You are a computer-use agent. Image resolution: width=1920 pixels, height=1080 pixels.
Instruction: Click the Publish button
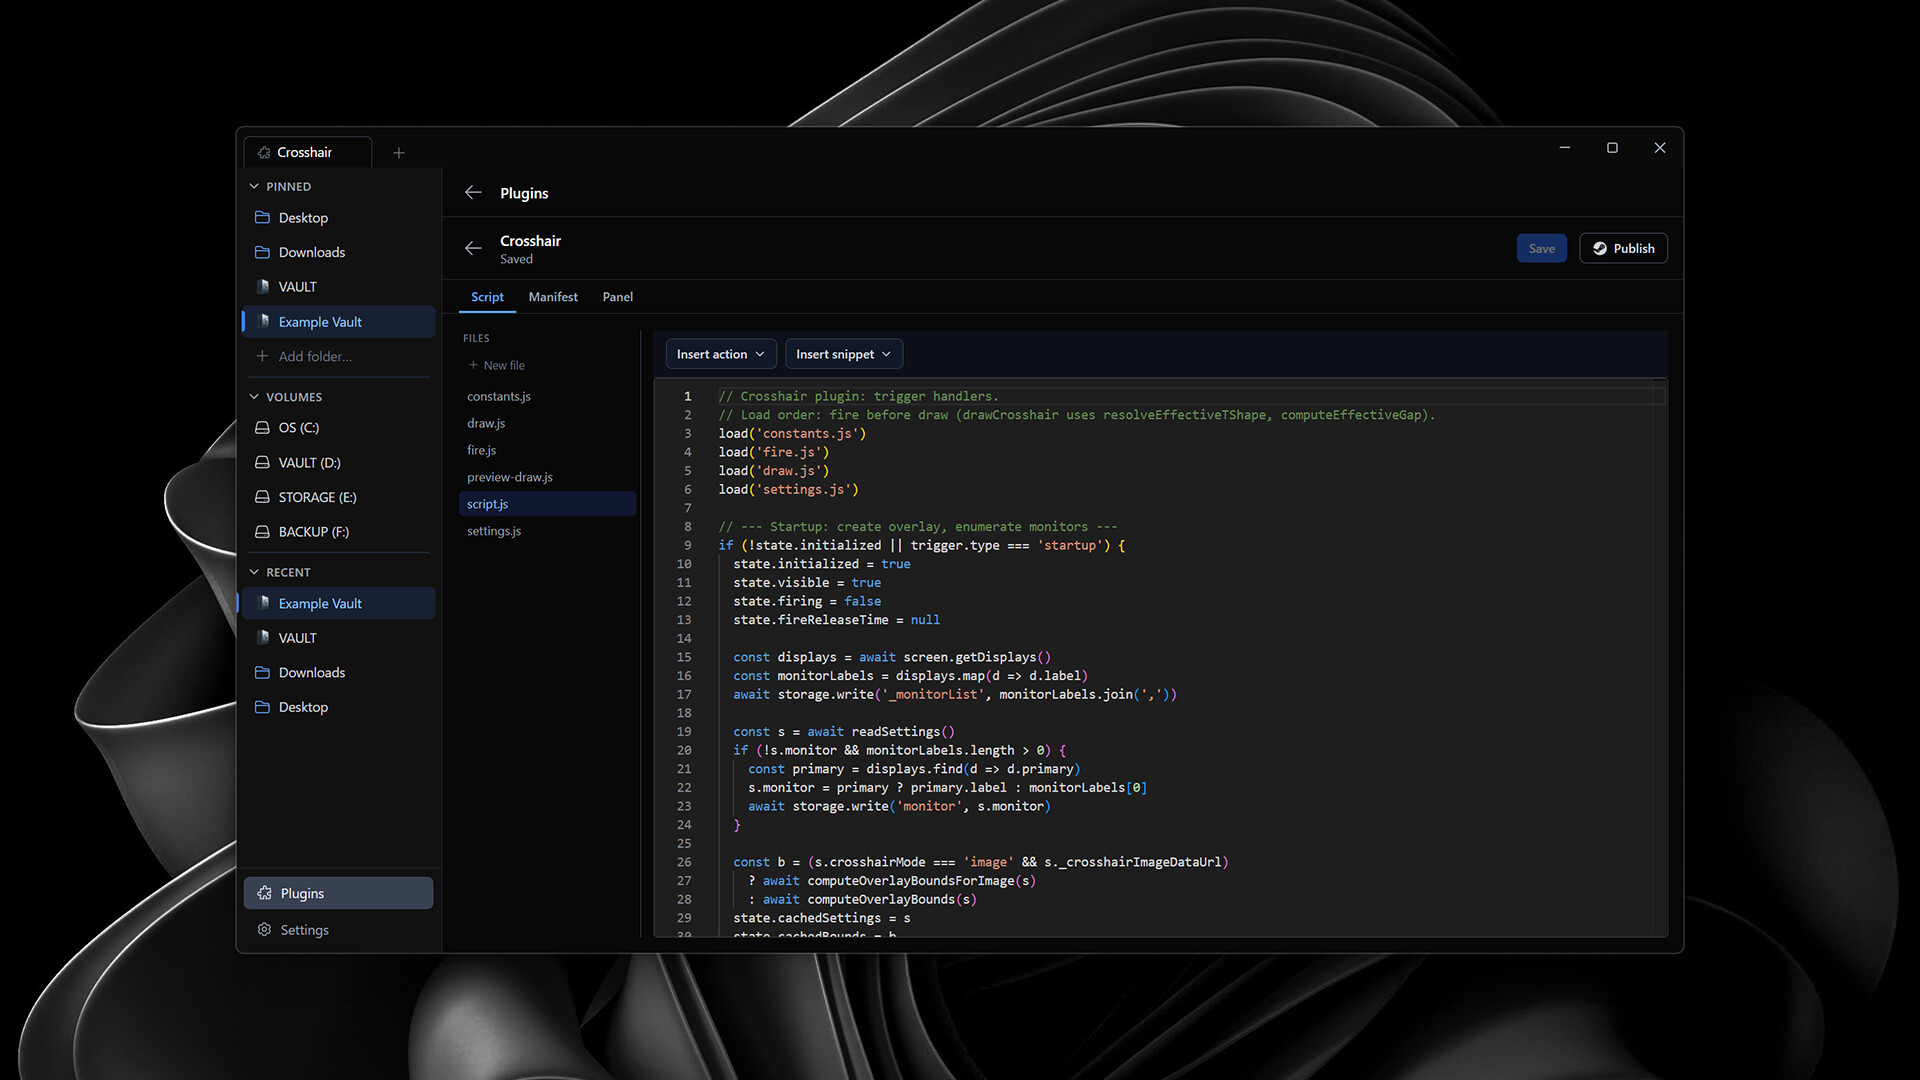click(1623, 248)
